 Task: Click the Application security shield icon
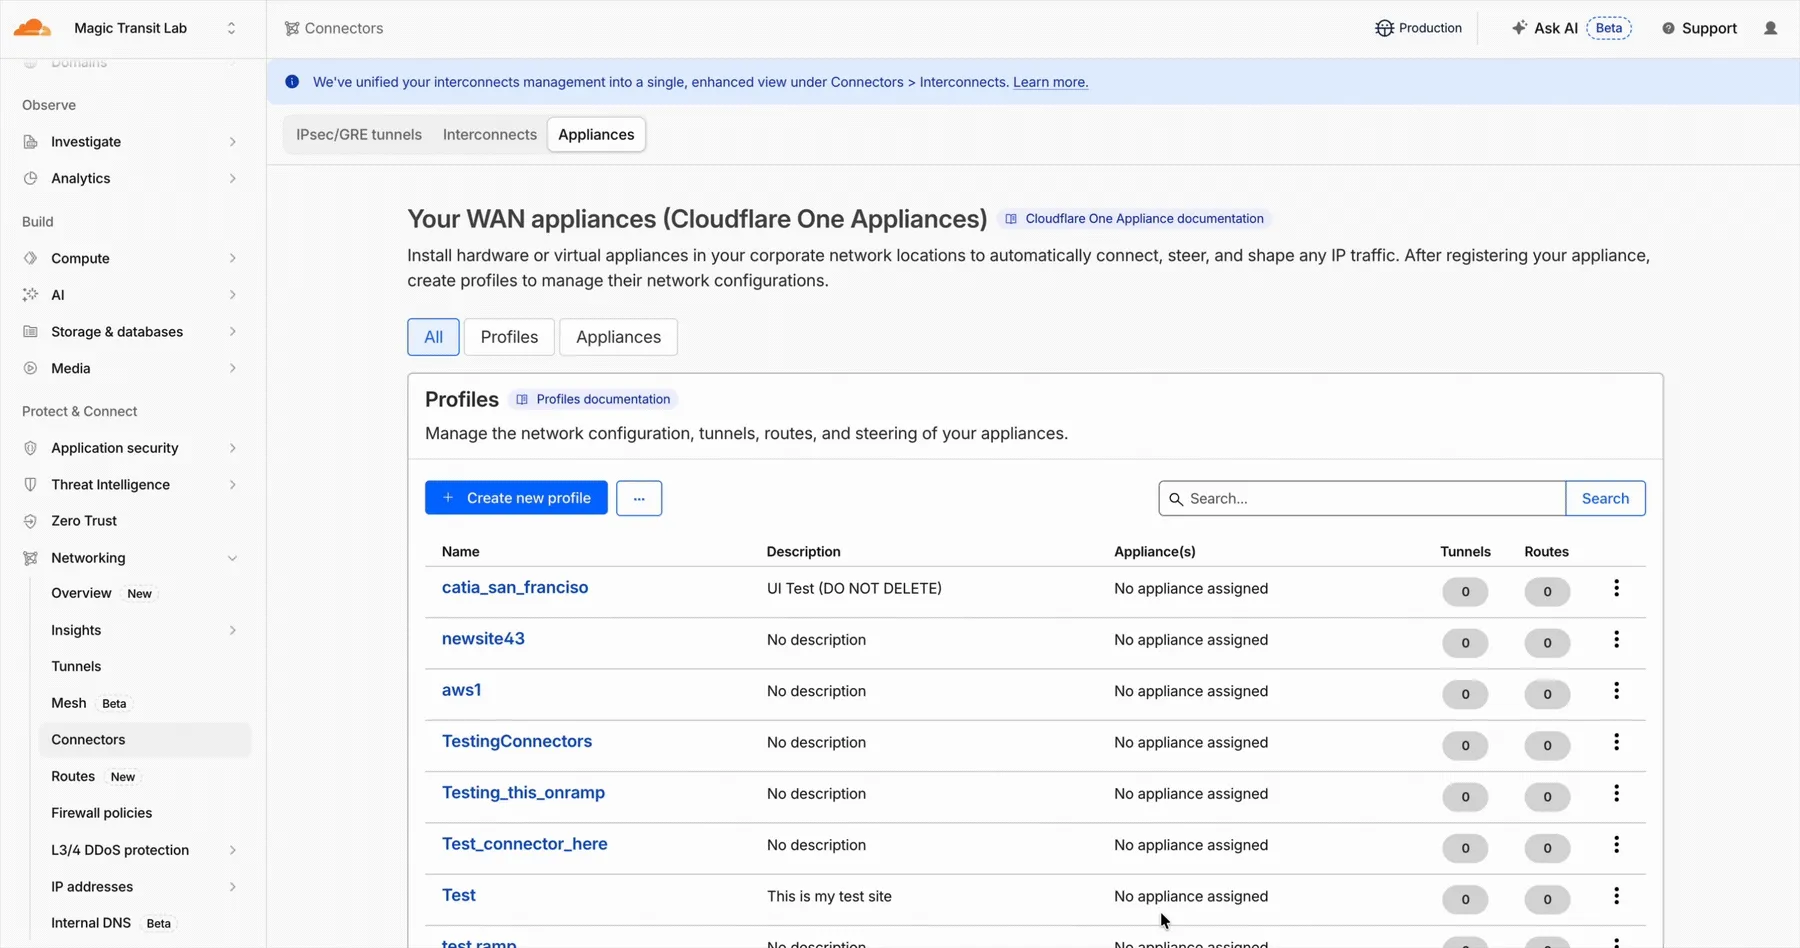tap(30, 448)
